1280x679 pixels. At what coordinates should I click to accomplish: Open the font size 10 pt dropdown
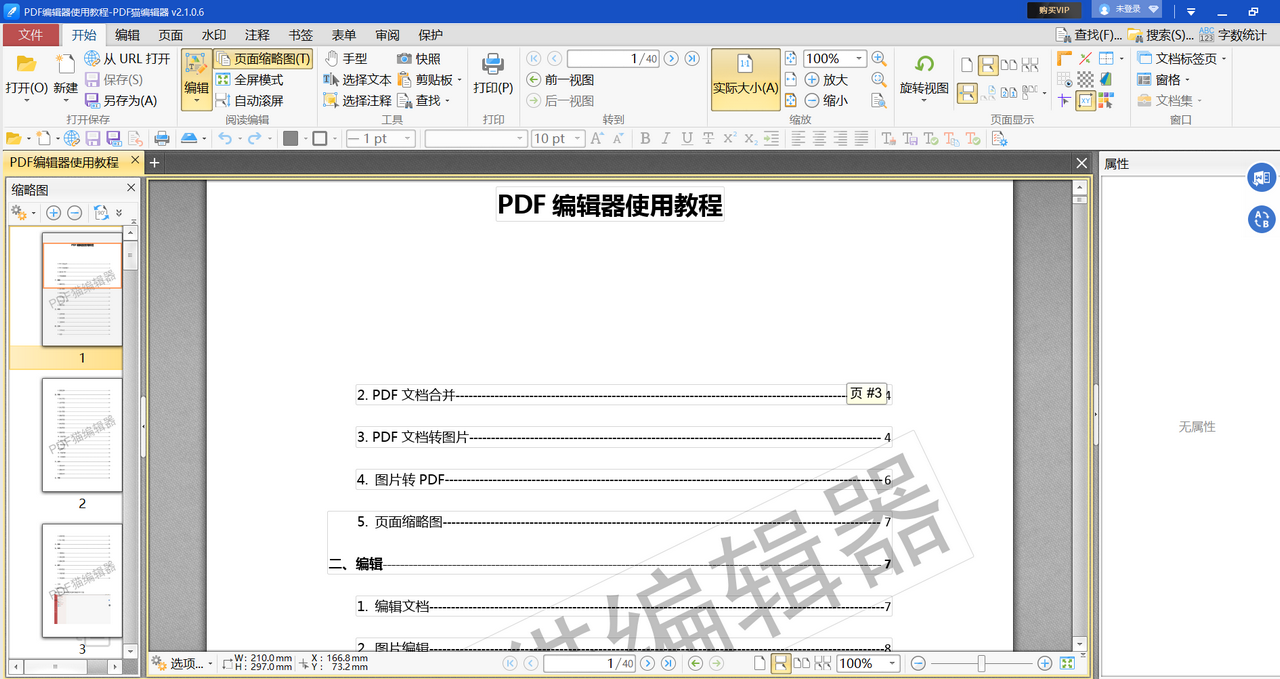click(x=577, y=139)
